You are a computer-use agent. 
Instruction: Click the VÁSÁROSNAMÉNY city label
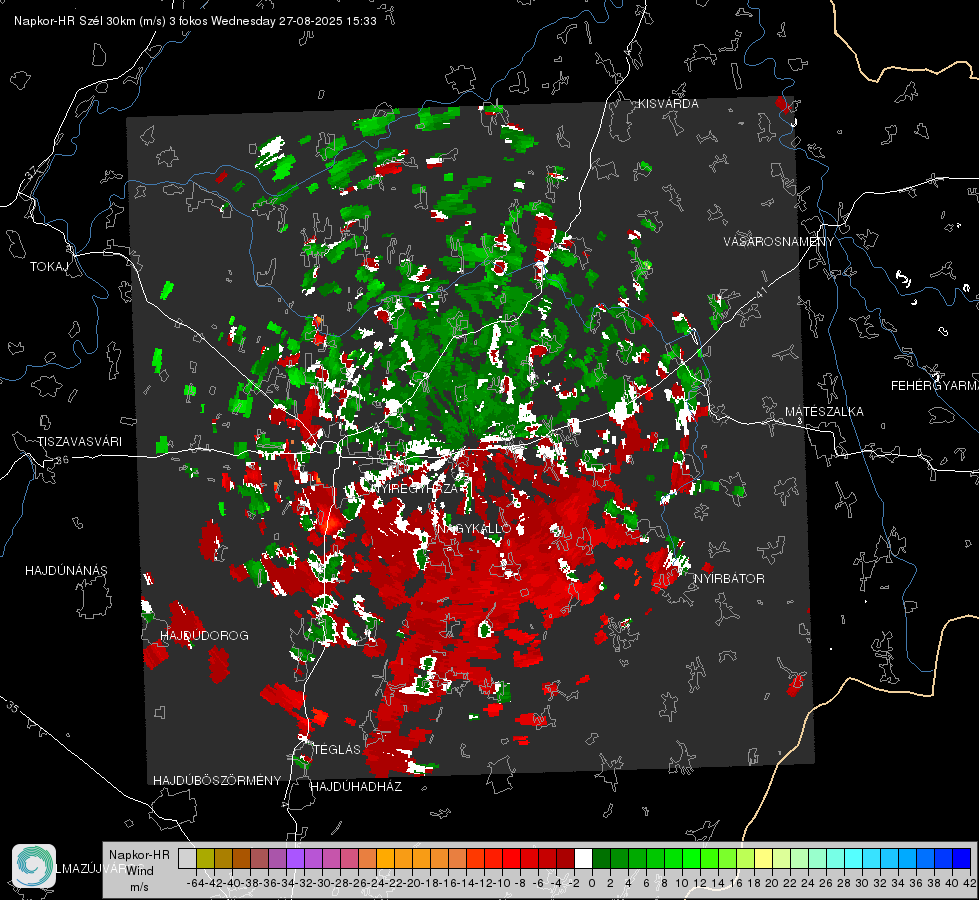779,242
